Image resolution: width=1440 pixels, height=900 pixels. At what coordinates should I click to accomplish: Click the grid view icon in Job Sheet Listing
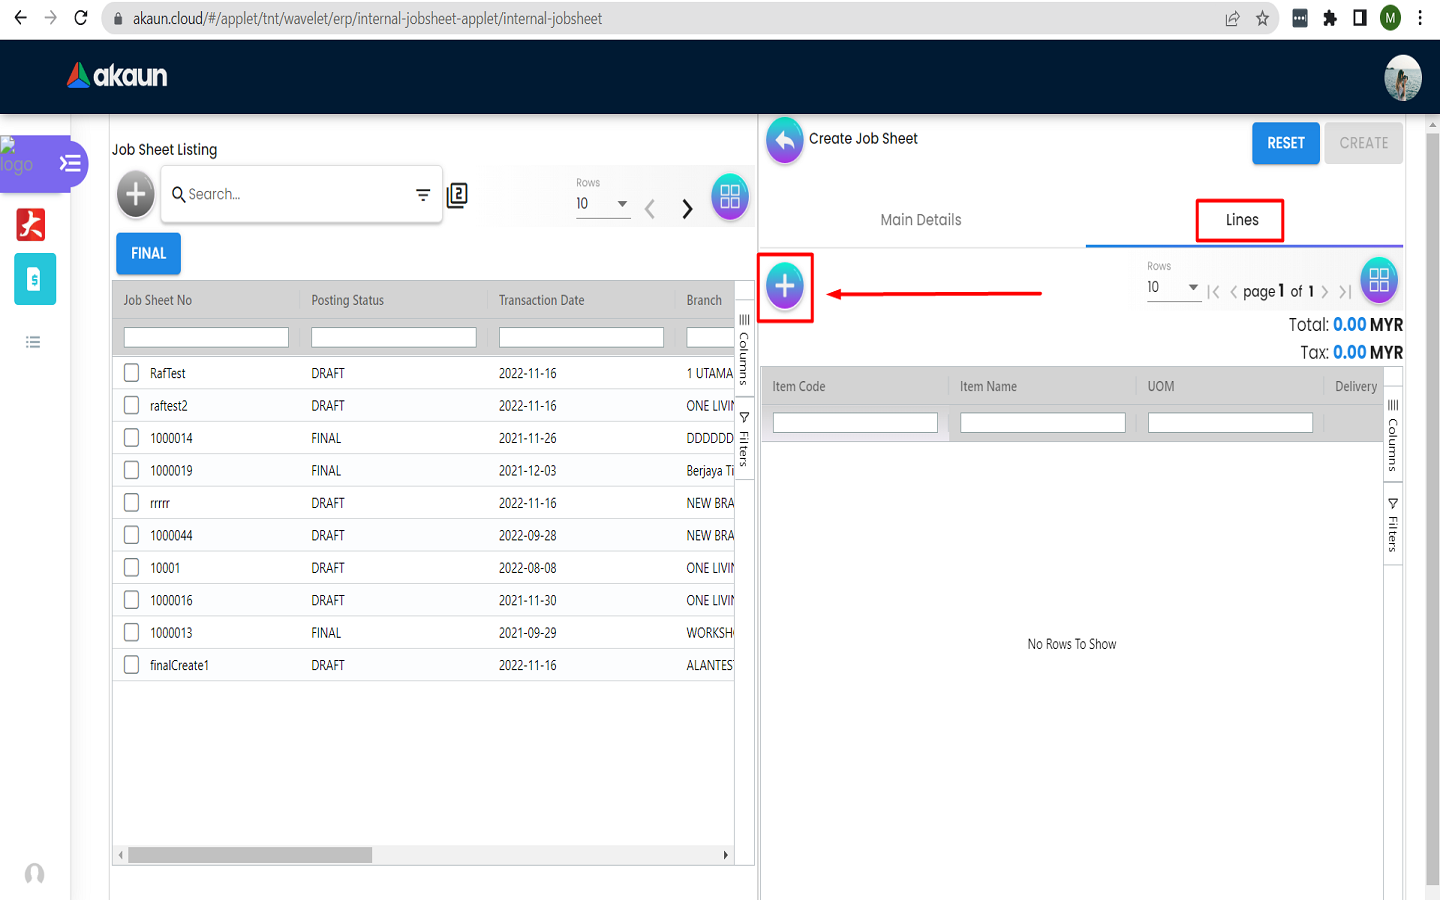coord(730,197)
